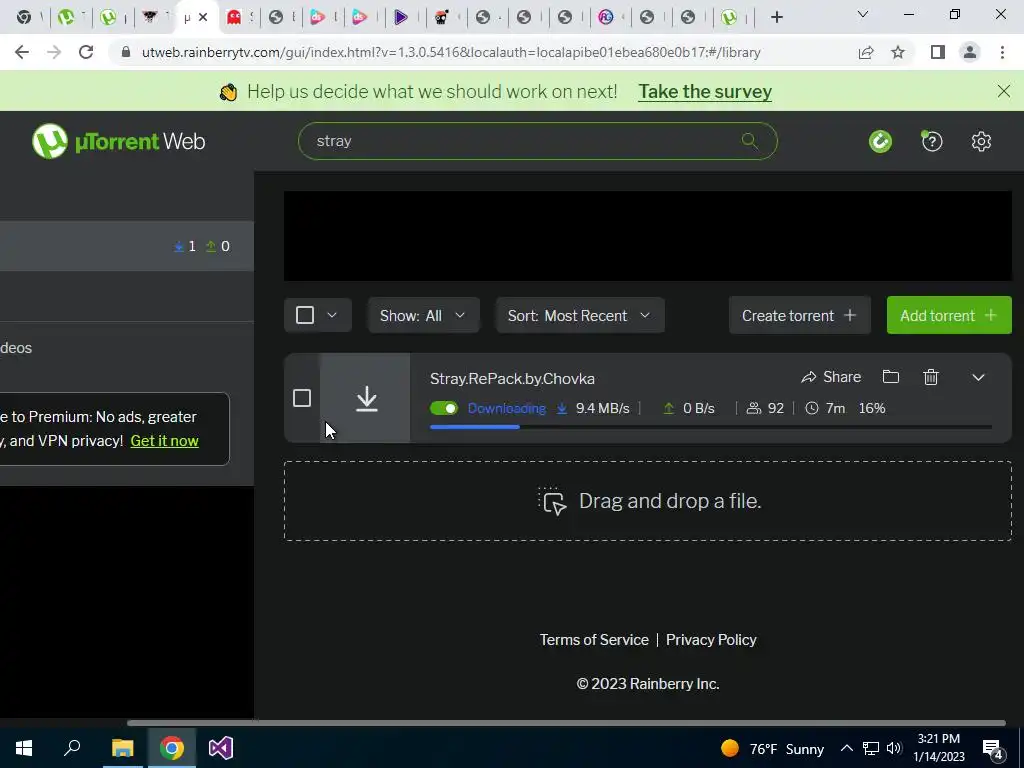Share the Stray.RePack.by.Chovka torrent

[x=831, y=377]
